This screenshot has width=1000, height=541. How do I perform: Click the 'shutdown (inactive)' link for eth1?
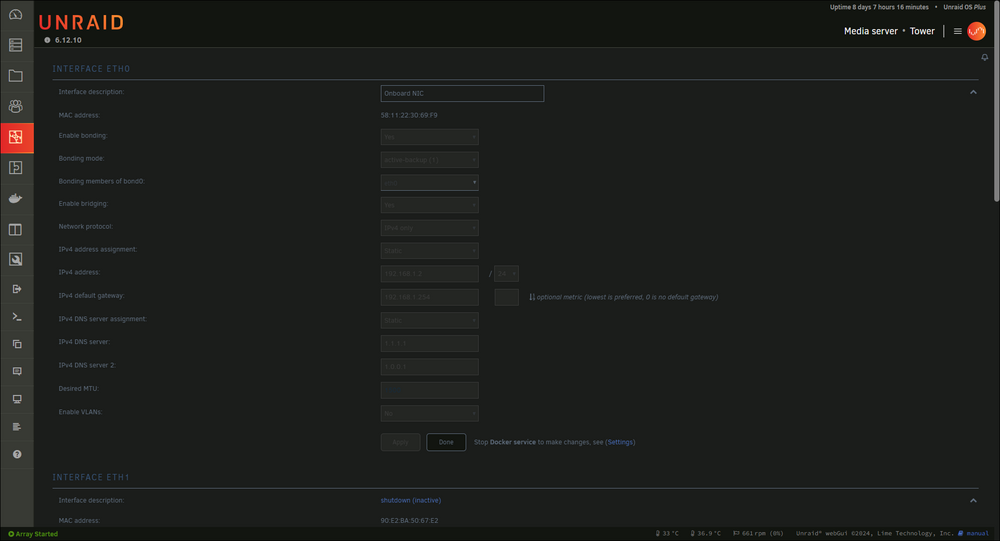(x=411, y=500)
